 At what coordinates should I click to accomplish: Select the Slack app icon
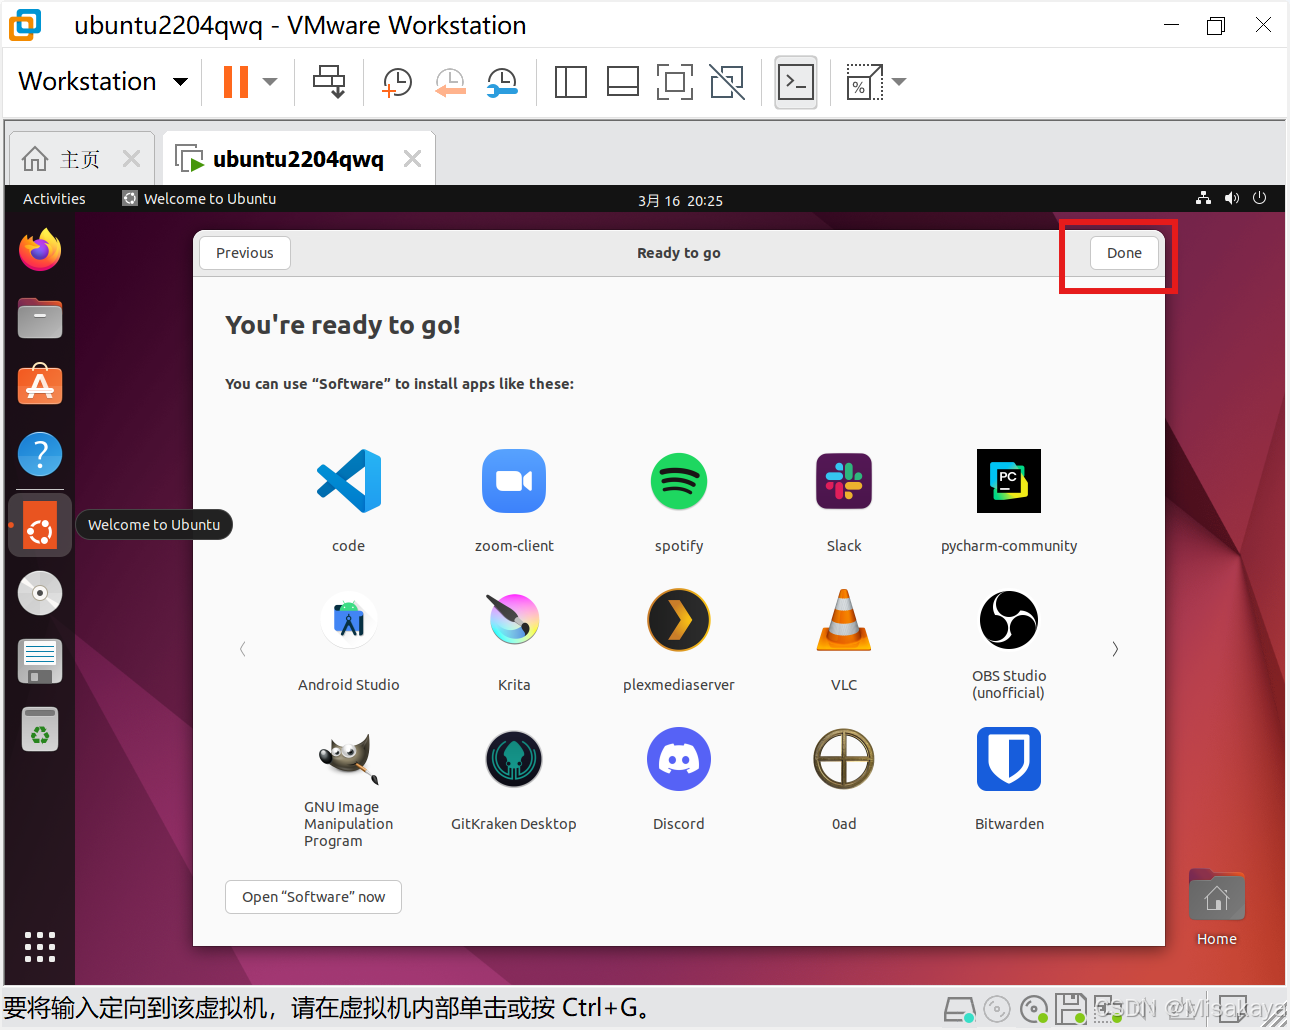point(844,481)
